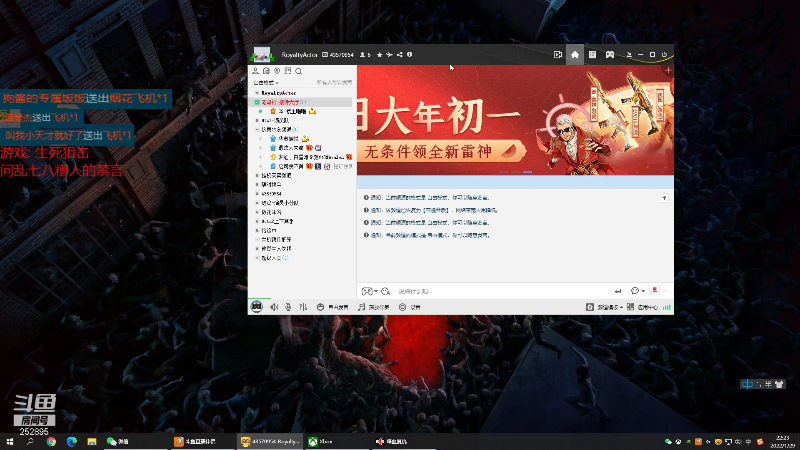Expand the numeric-named channel node
800x450 pixels.
pos(257,194)
